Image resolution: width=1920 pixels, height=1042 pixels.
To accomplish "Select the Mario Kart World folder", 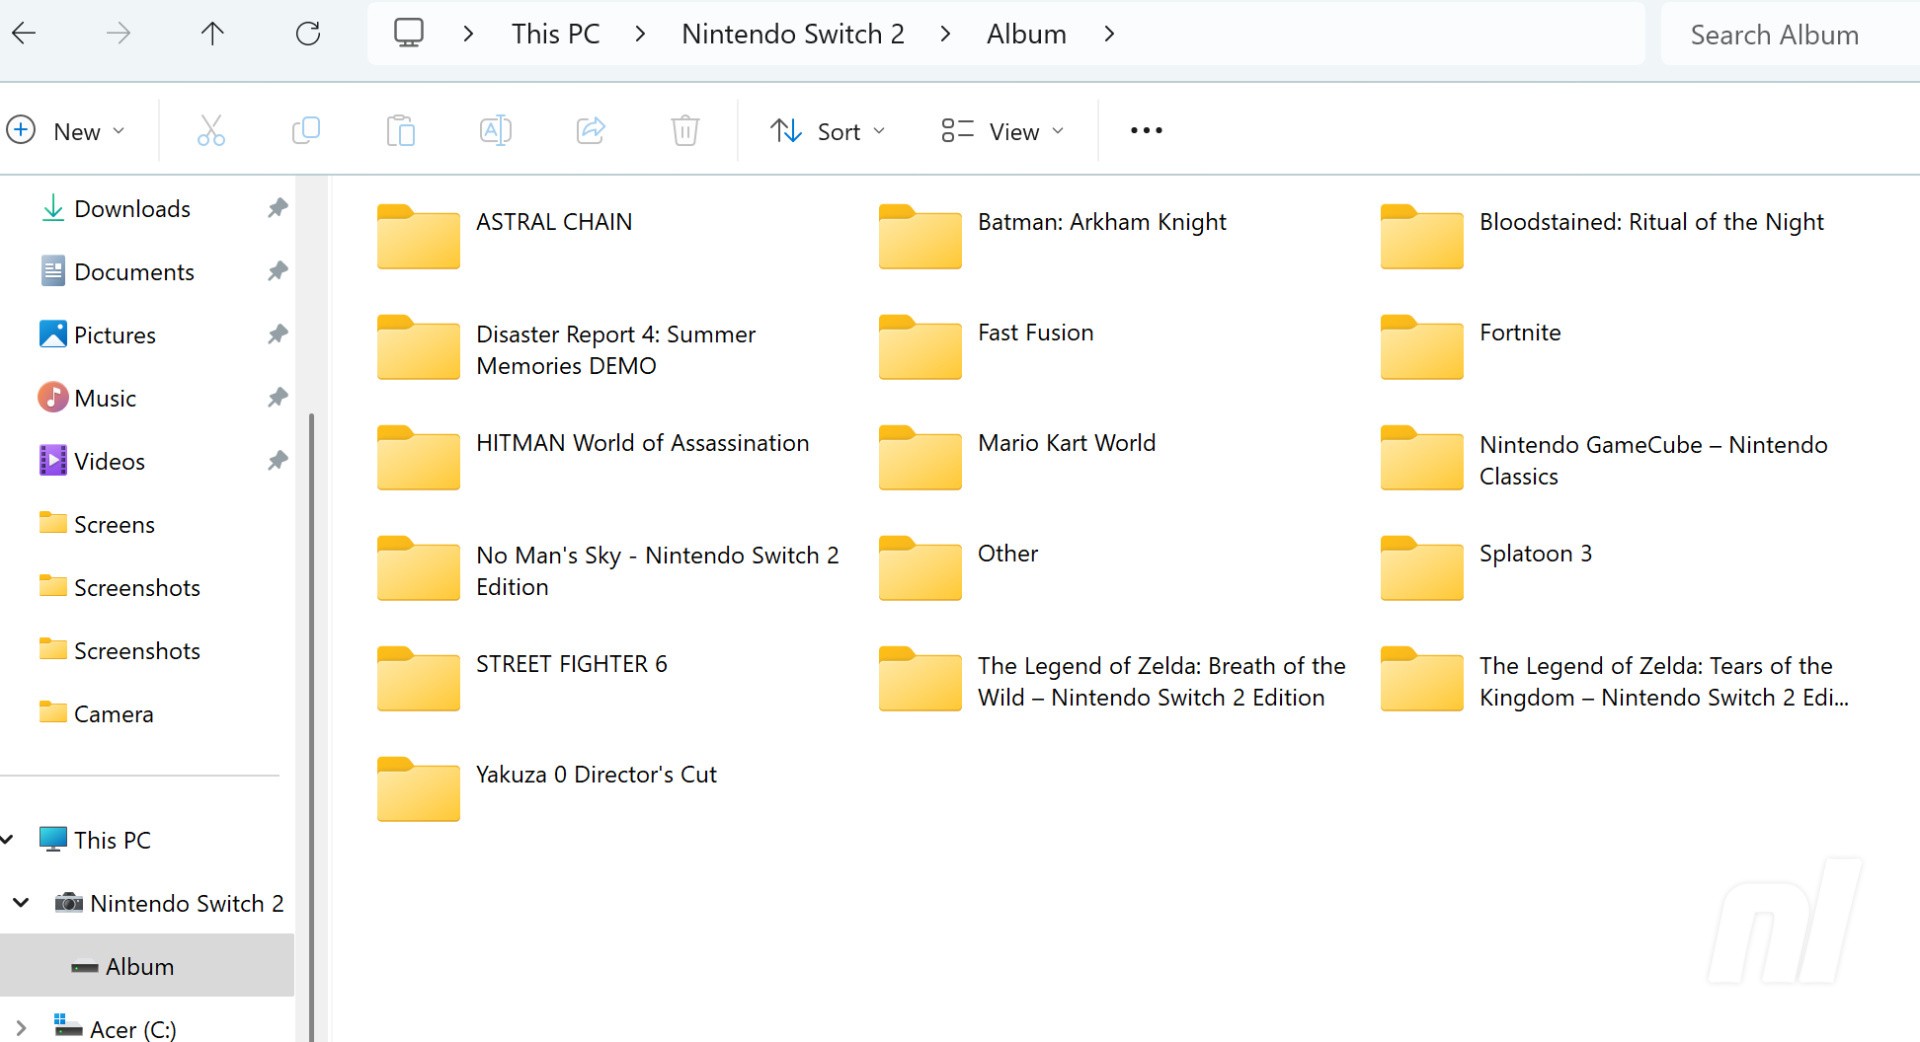I will coord(1017,458).
